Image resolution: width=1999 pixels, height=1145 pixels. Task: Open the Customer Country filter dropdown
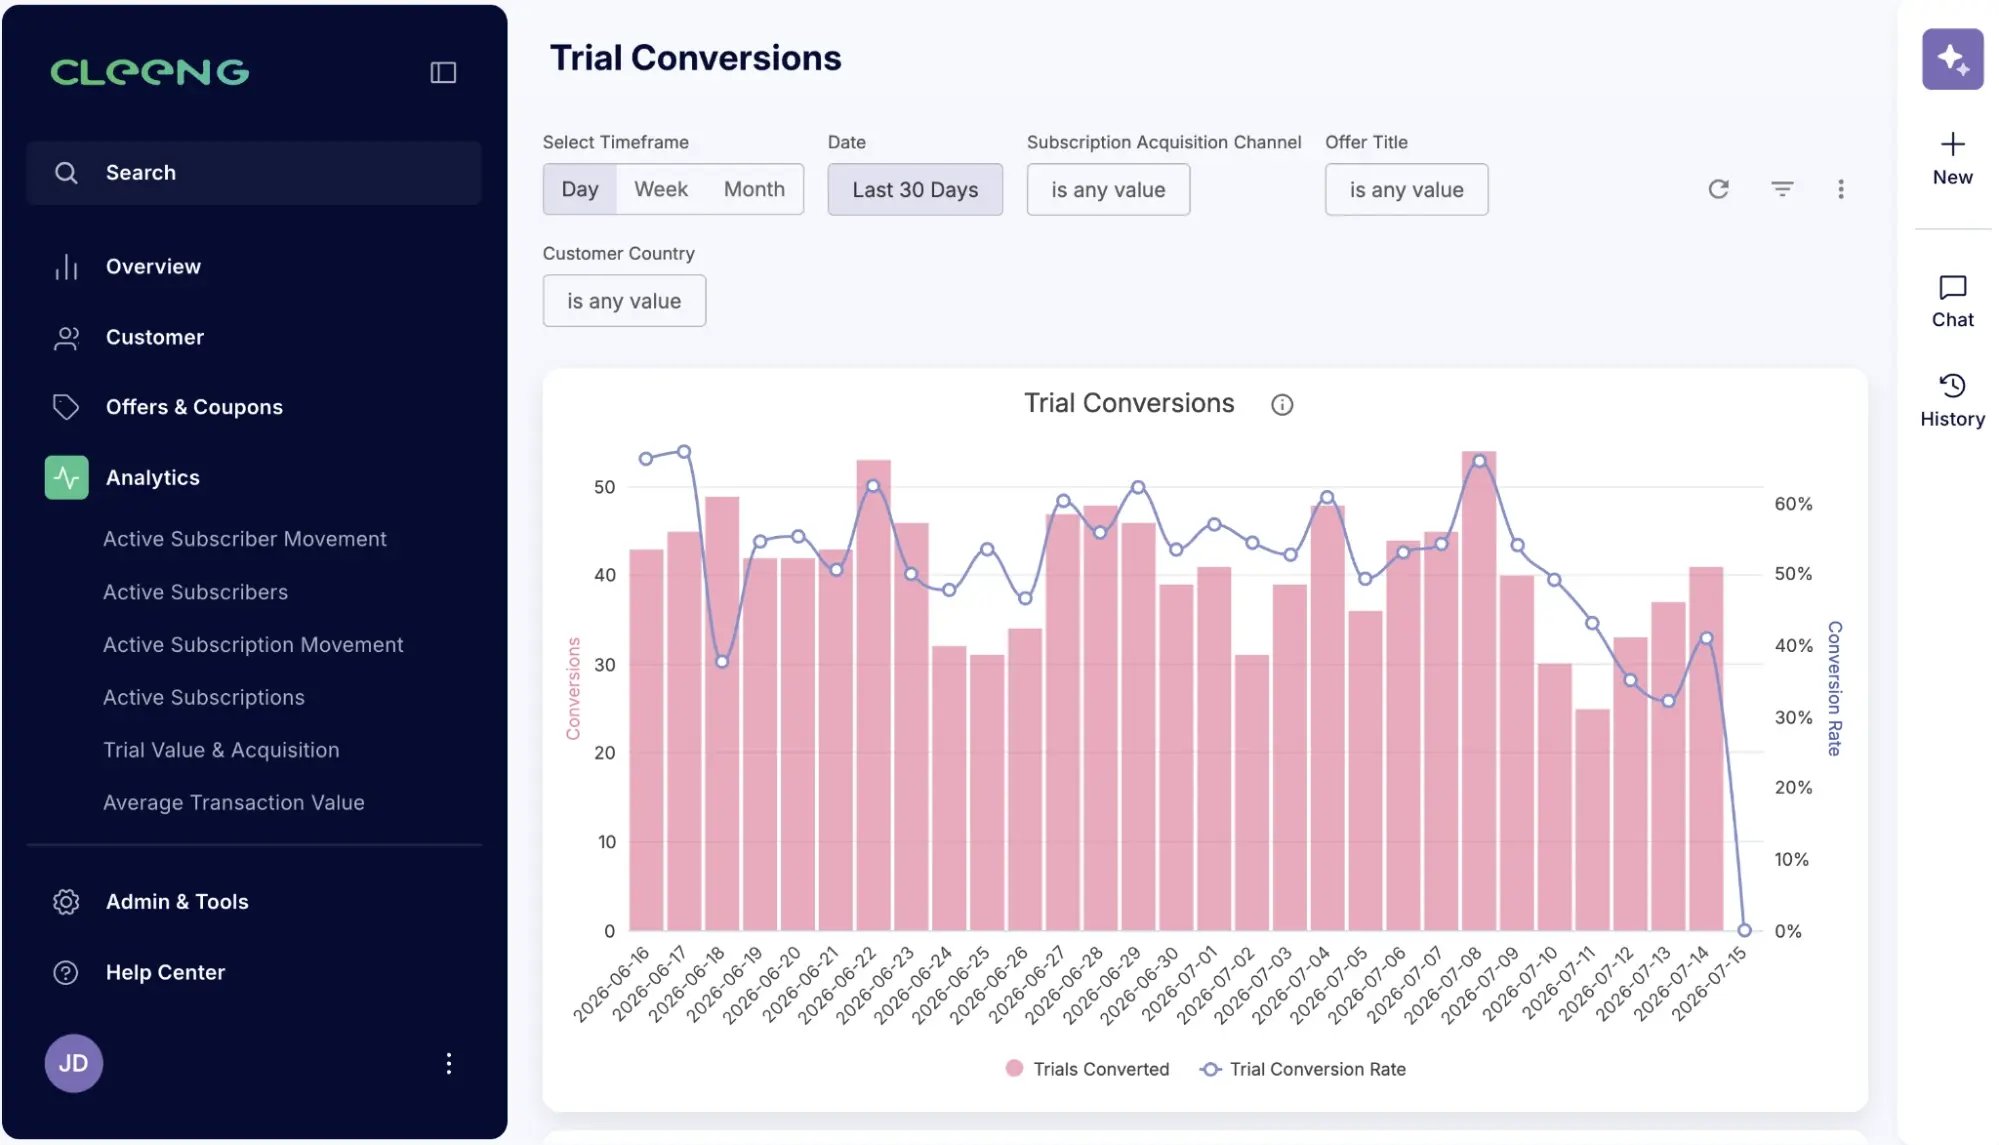(624, 301)
